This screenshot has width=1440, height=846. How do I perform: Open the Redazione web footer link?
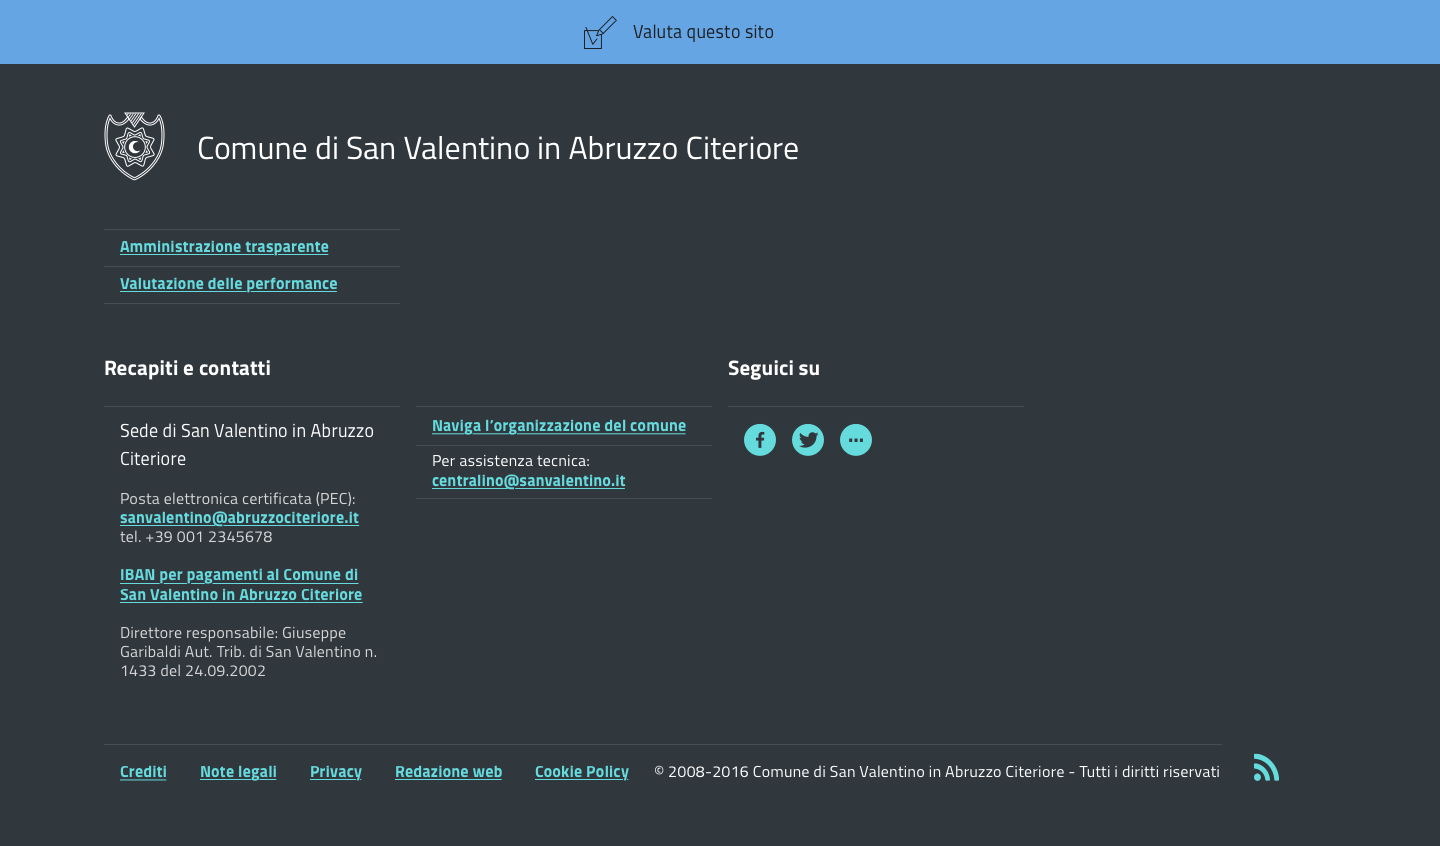pyautogui.click(x=448, y=772)
